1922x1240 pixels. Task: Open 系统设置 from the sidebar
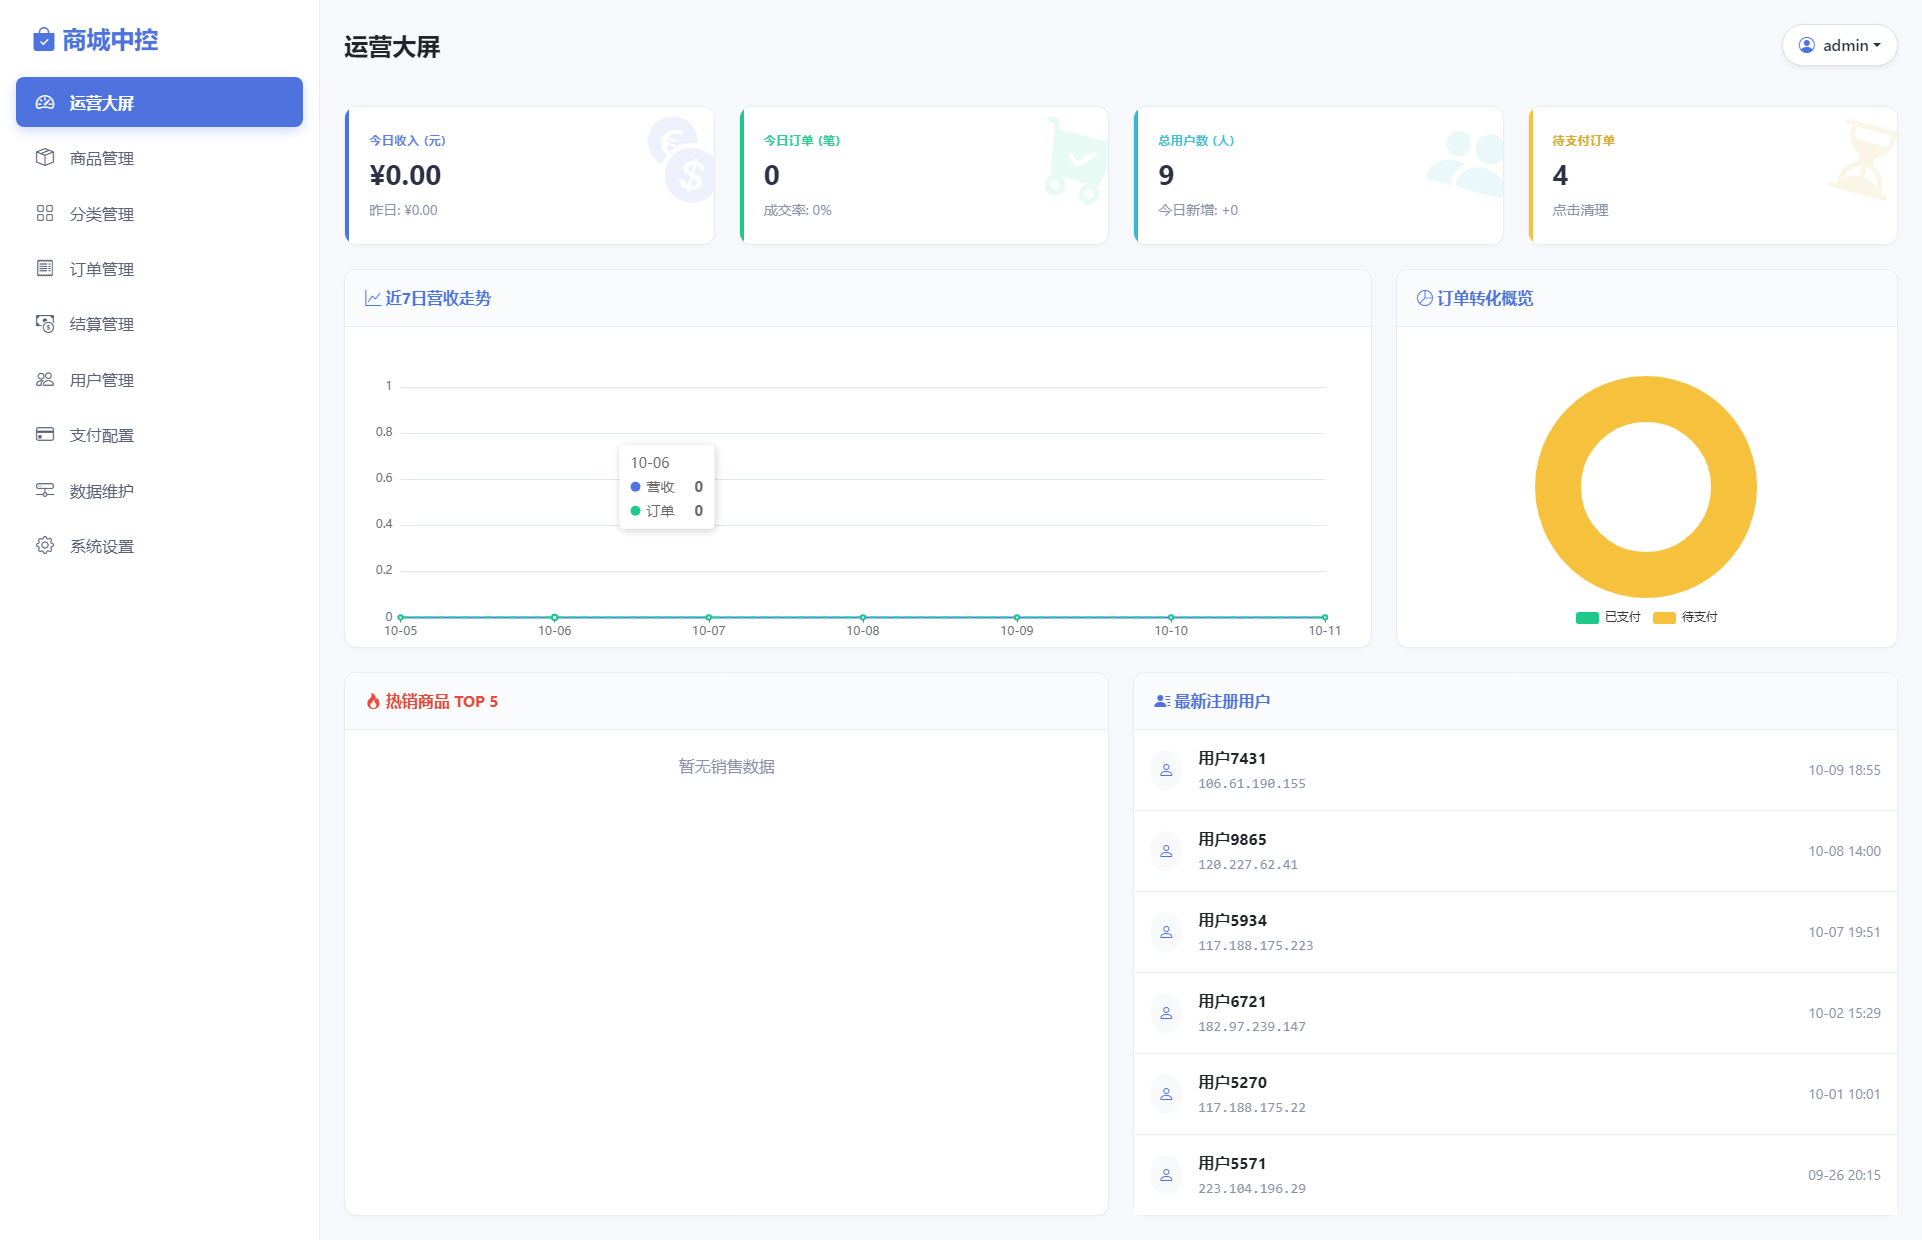click(159, 545)
